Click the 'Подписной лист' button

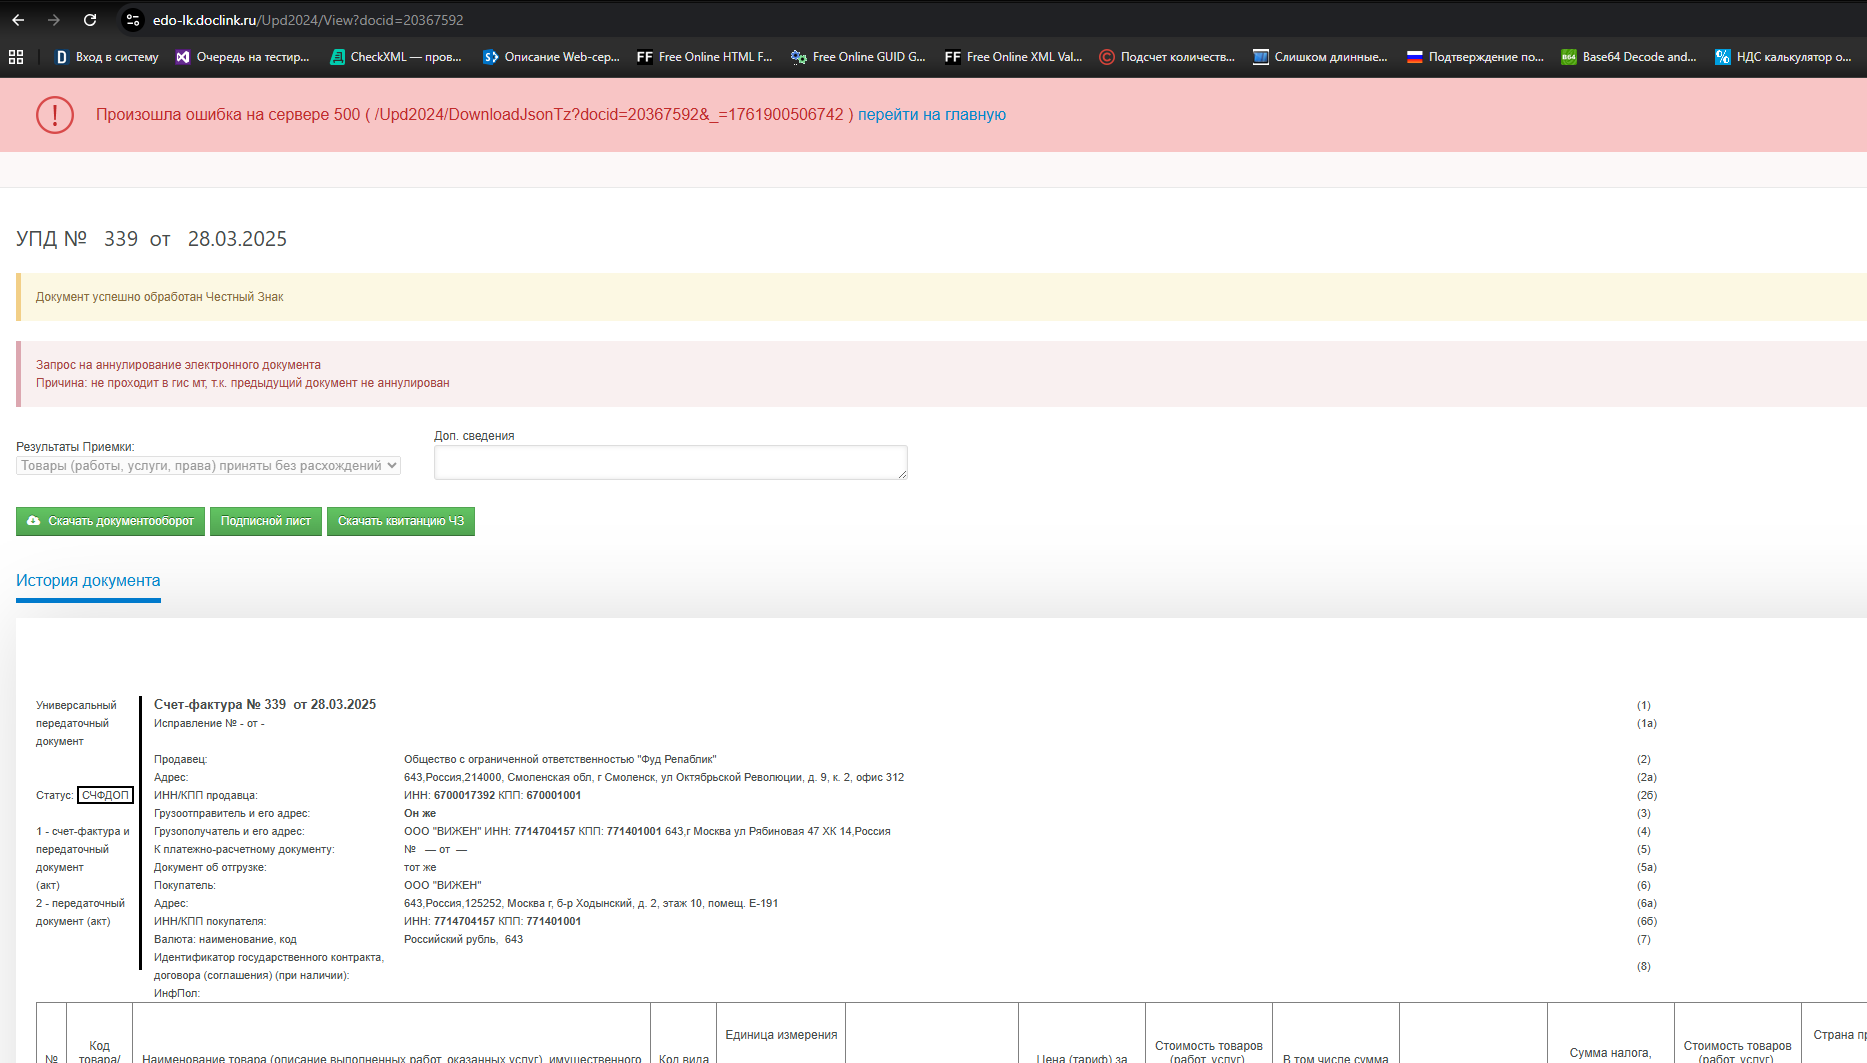[266, 521]
